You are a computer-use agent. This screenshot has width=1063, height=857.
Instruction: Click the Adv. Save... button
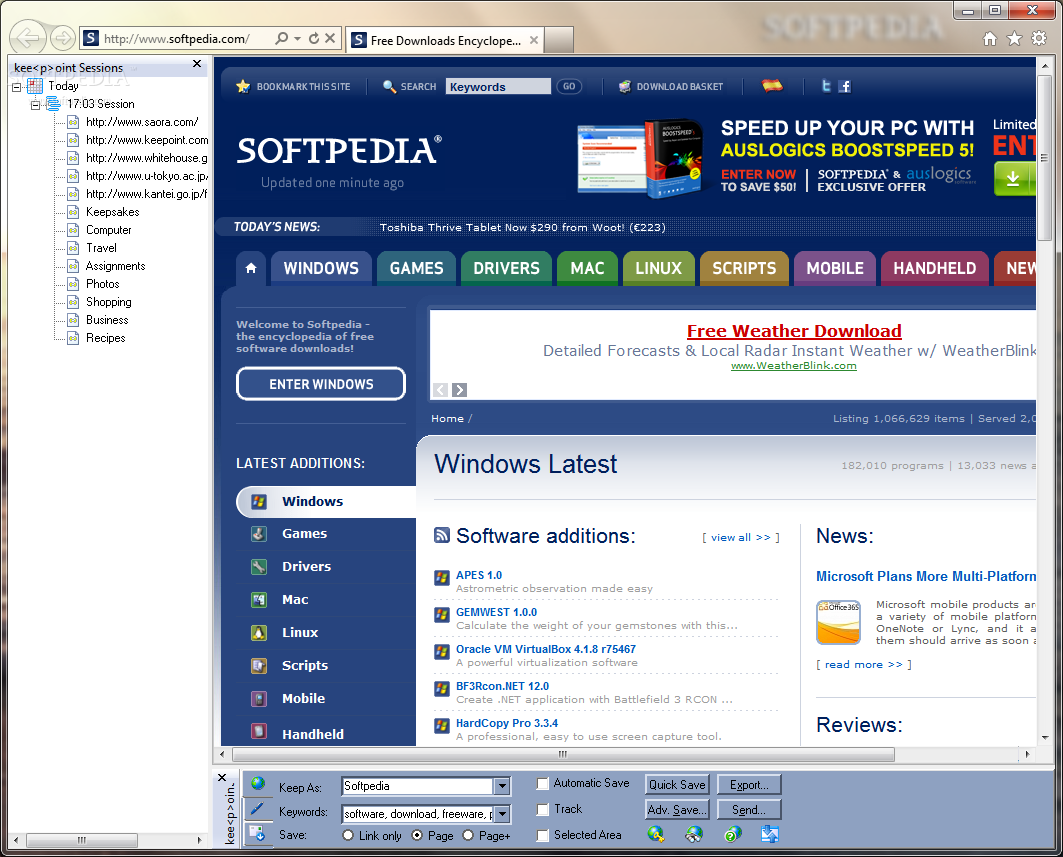point(677,810)
